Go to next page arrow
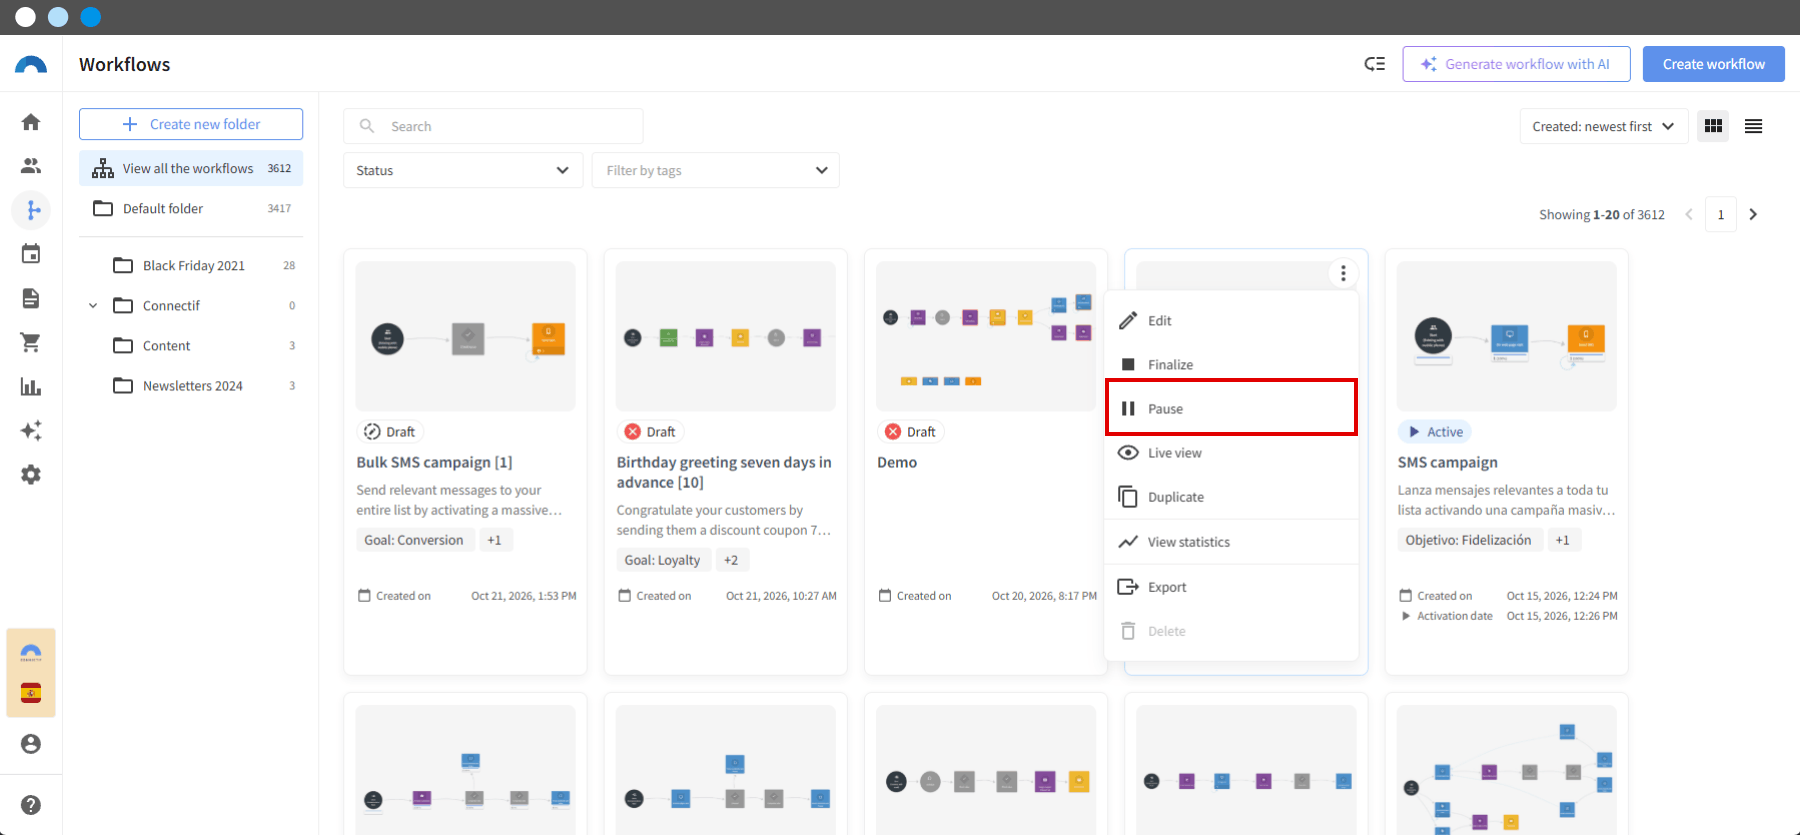This screenshot has width=1800, height=835. point(1753,215)
